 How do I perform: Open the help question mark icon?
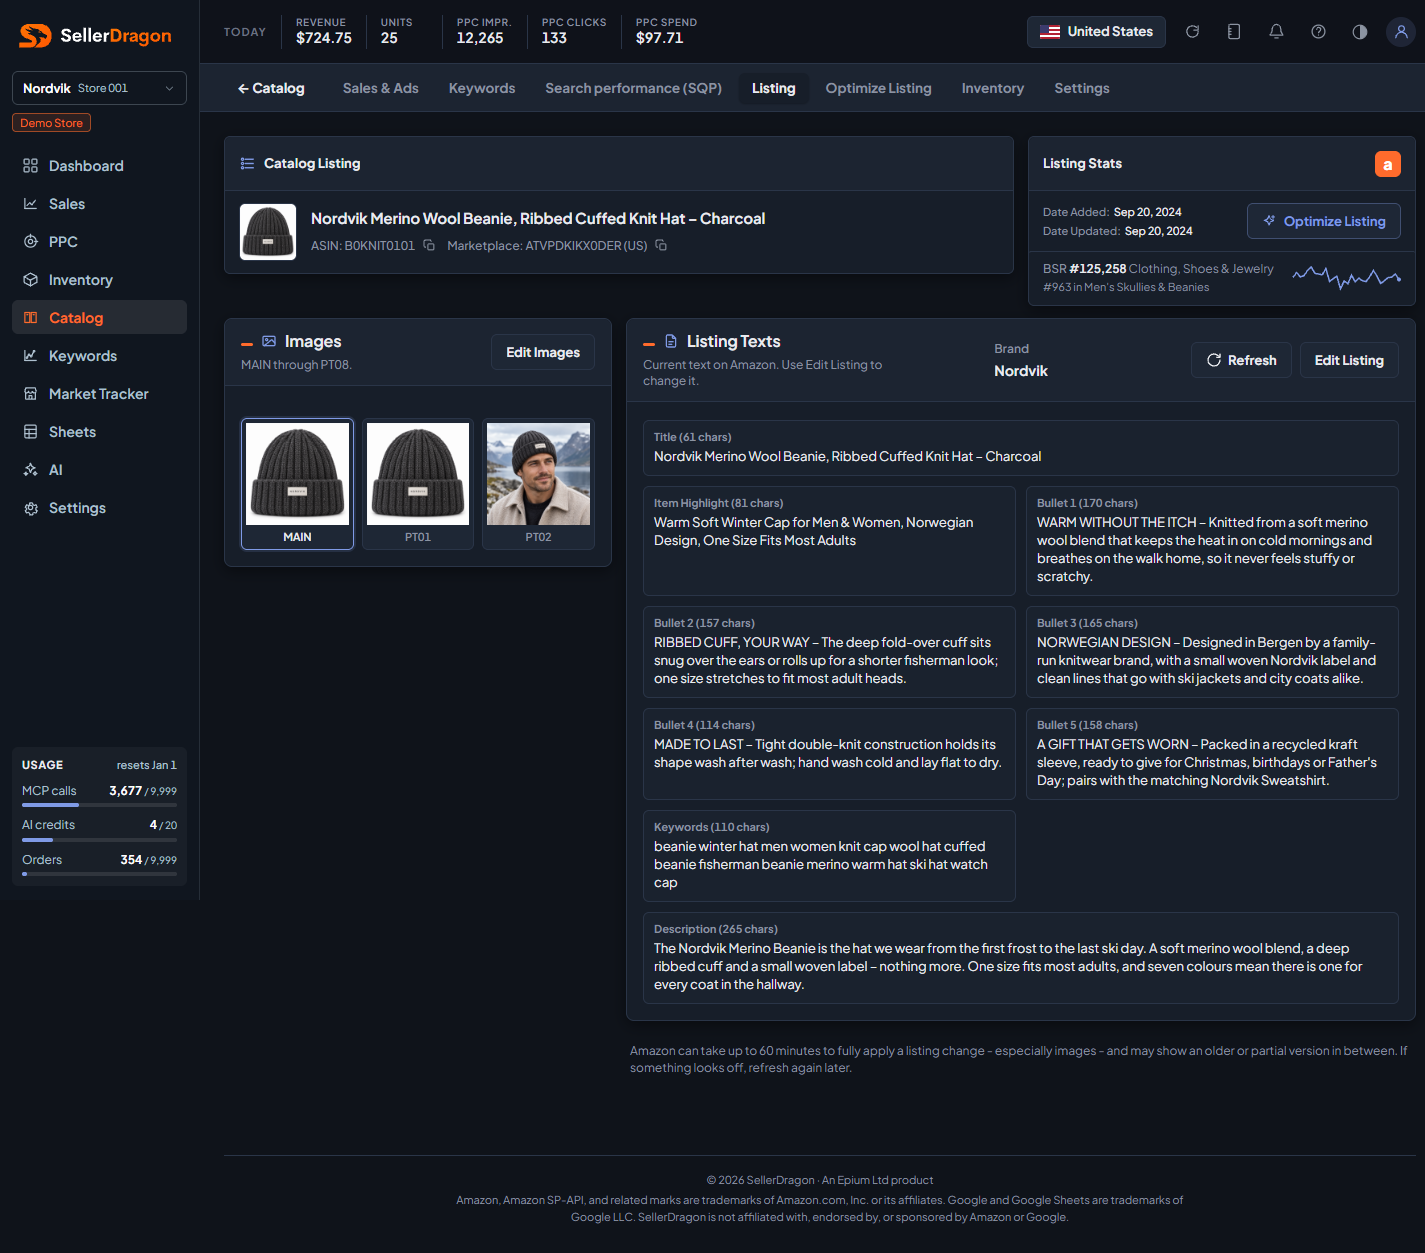(x=1318, y=32)
